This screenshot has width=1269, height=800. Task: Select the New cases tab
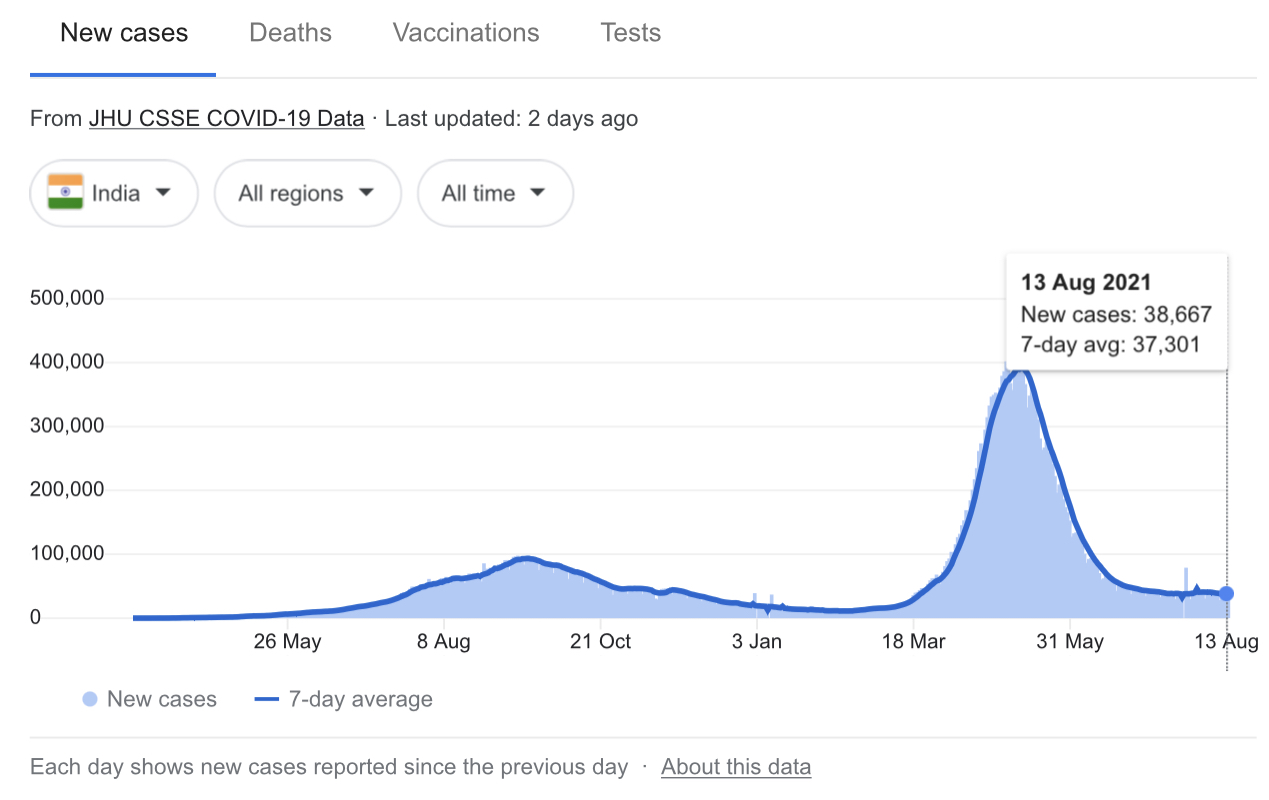point(124,33)
